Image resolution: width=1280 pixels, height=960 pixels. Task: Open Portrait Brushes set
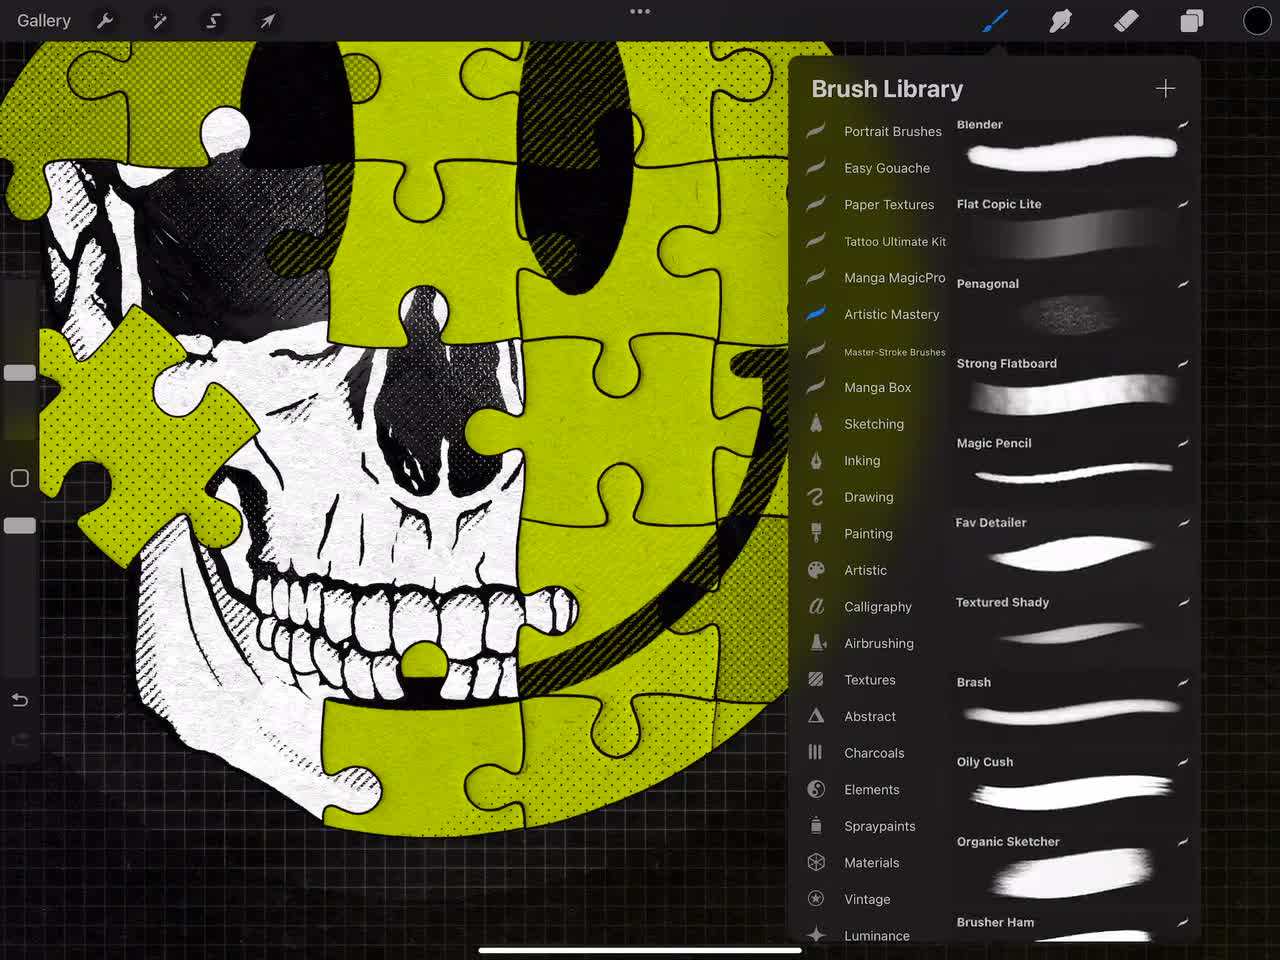pyautogui.click(x=875, y=131)
